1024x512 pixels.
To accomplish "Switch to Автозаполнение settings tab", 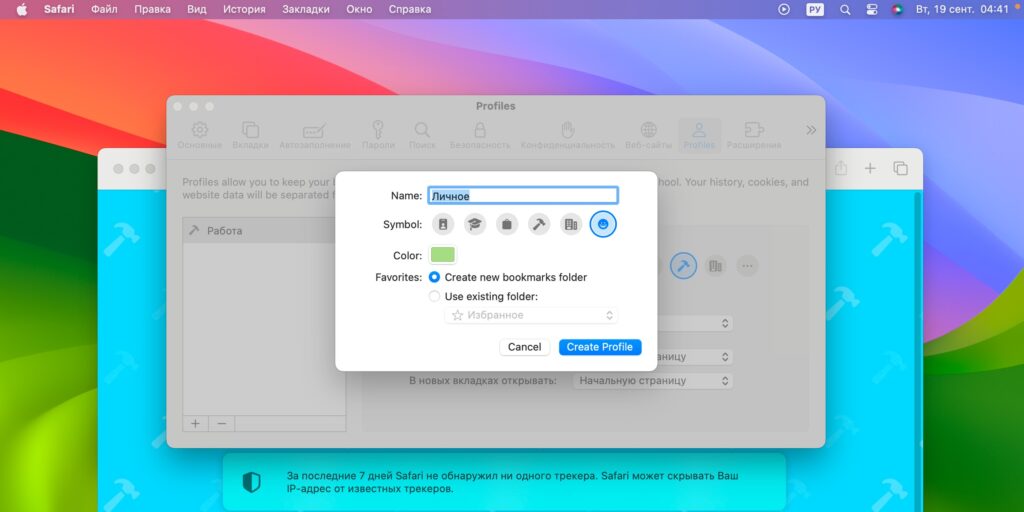I will 315,136.
